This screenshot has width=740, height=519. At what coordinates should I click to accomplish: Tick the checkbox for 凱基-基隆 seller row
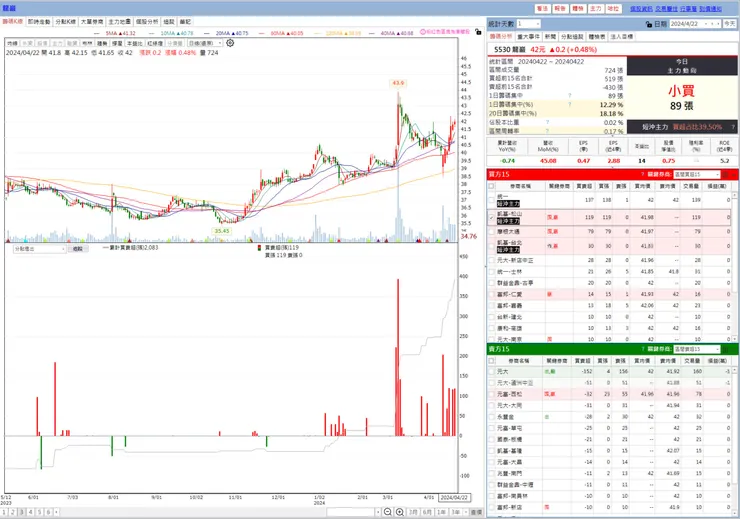point(492,451)
